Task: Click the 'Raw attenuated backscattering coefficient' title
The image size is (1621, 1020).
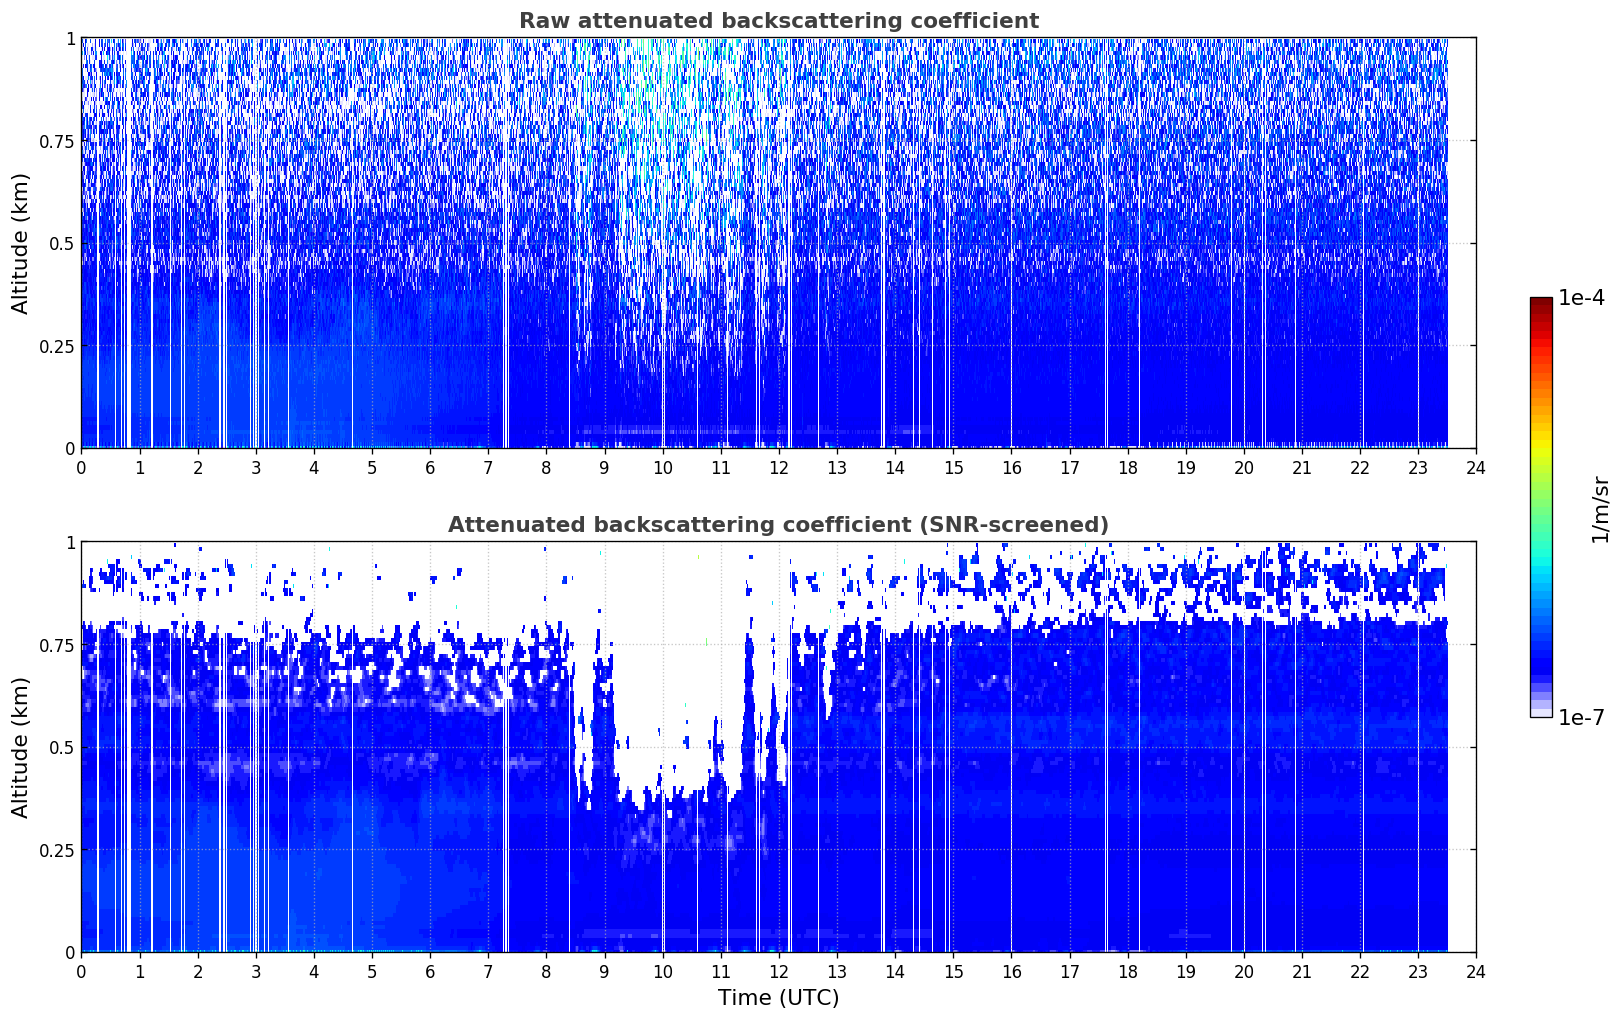Action: [778, 21]
